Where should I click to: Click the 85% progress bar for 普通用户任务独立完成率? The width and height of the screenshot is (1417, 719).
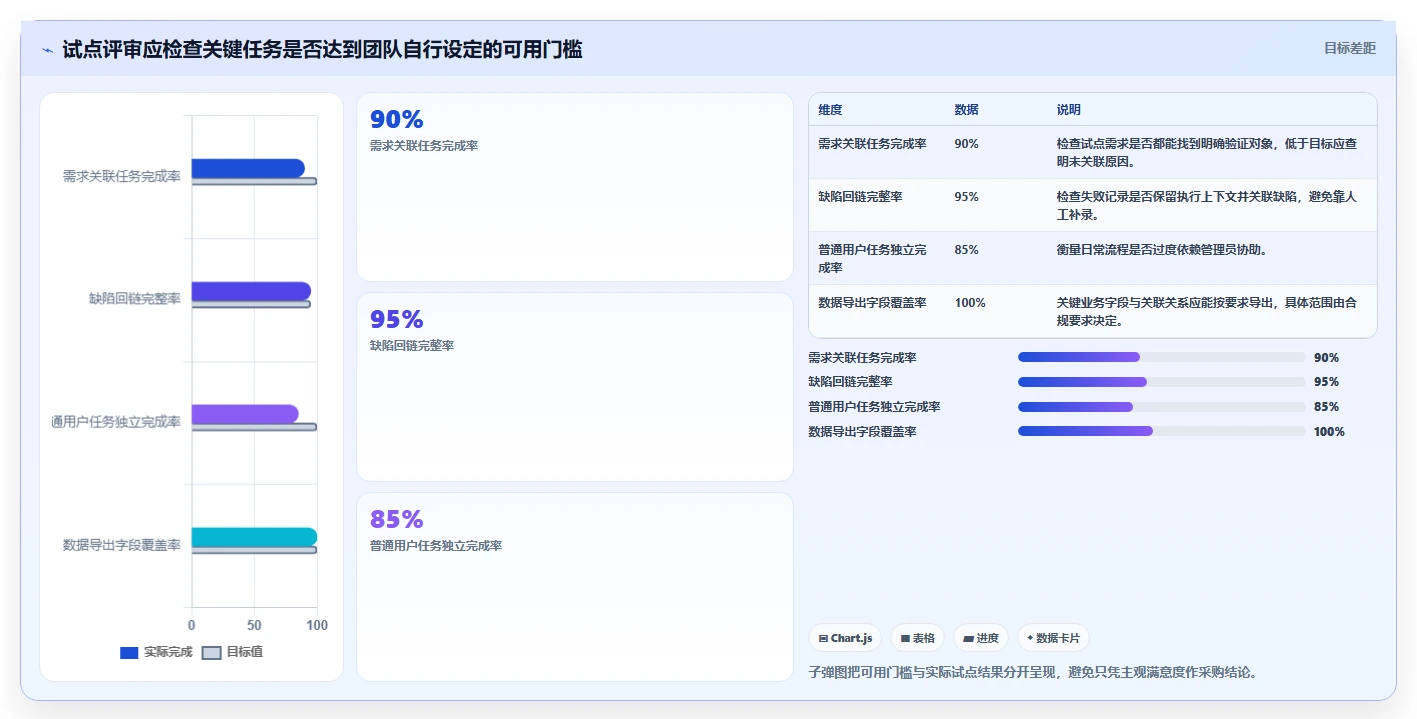click(x=1162, y=407)
